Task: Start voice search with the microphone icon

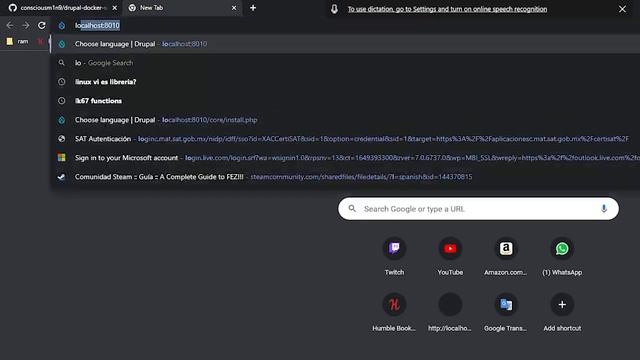Action: click(x=604, y=209)
